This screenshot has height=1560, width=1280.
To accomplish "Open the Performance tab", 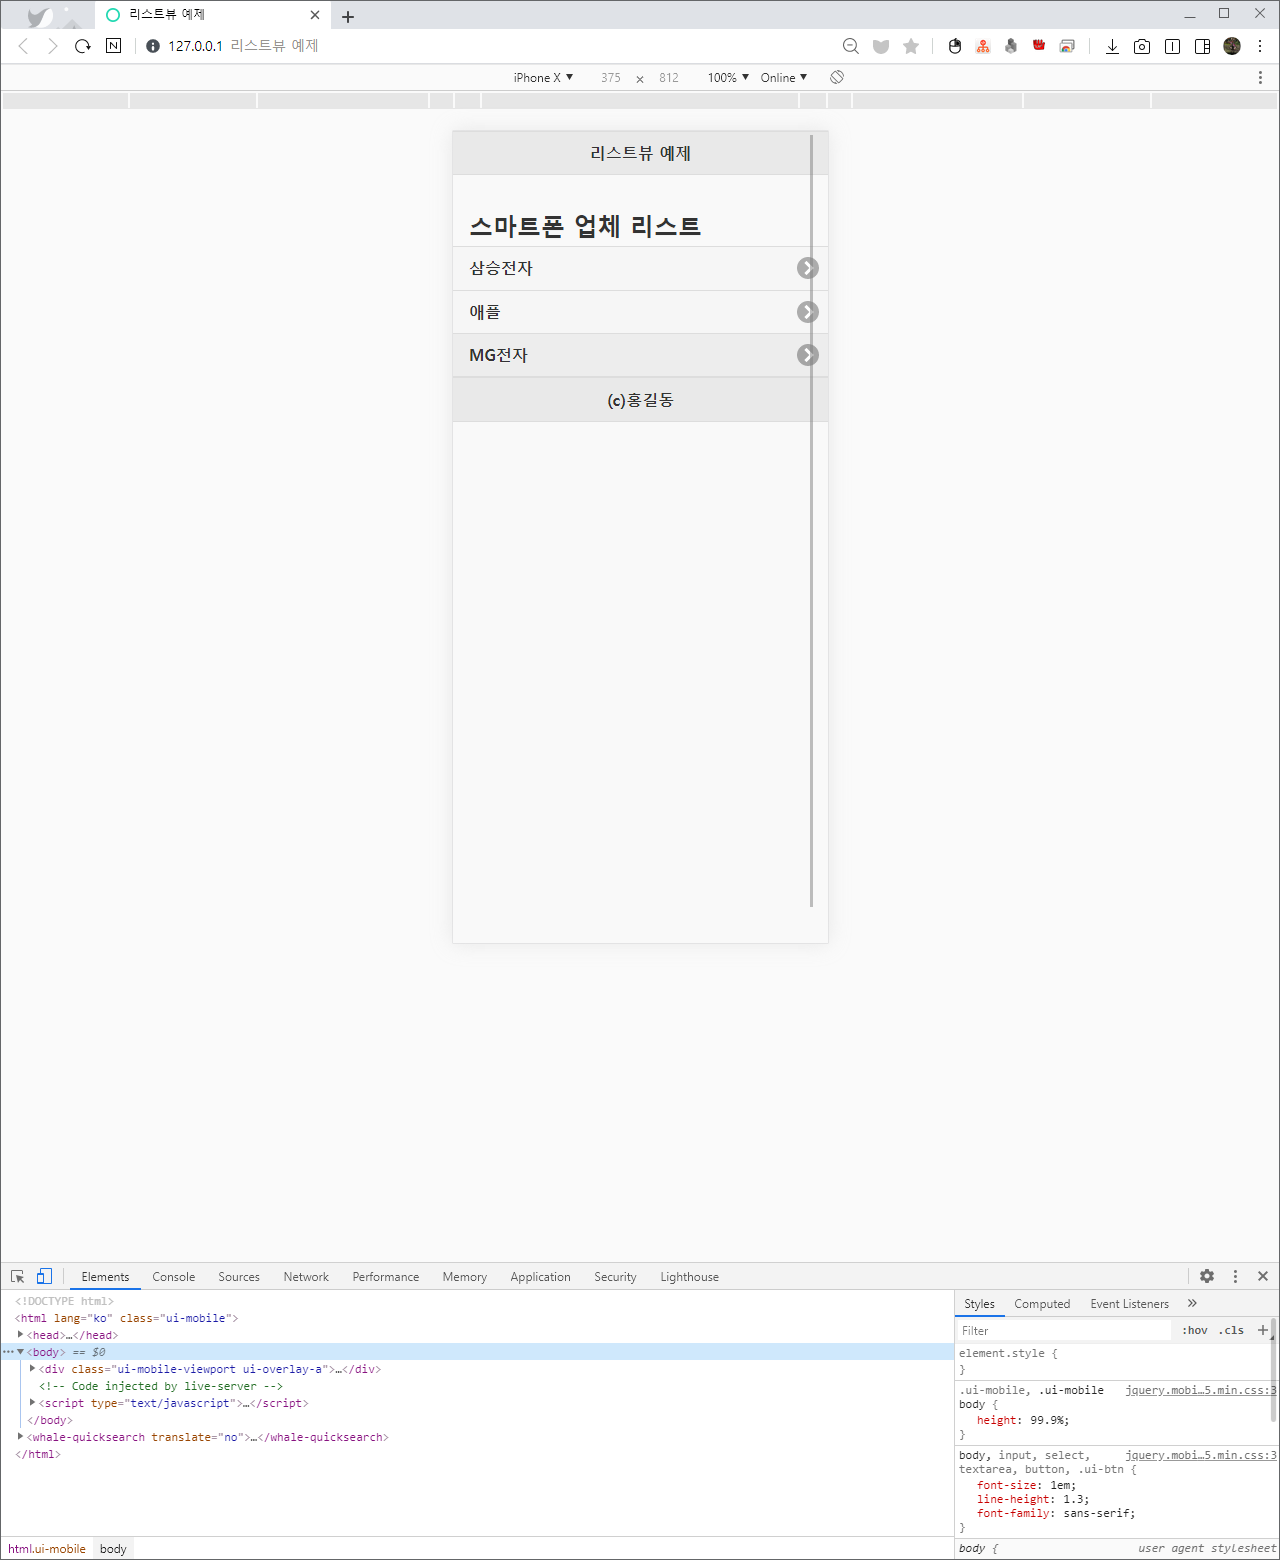I will tap(386, 1277).
